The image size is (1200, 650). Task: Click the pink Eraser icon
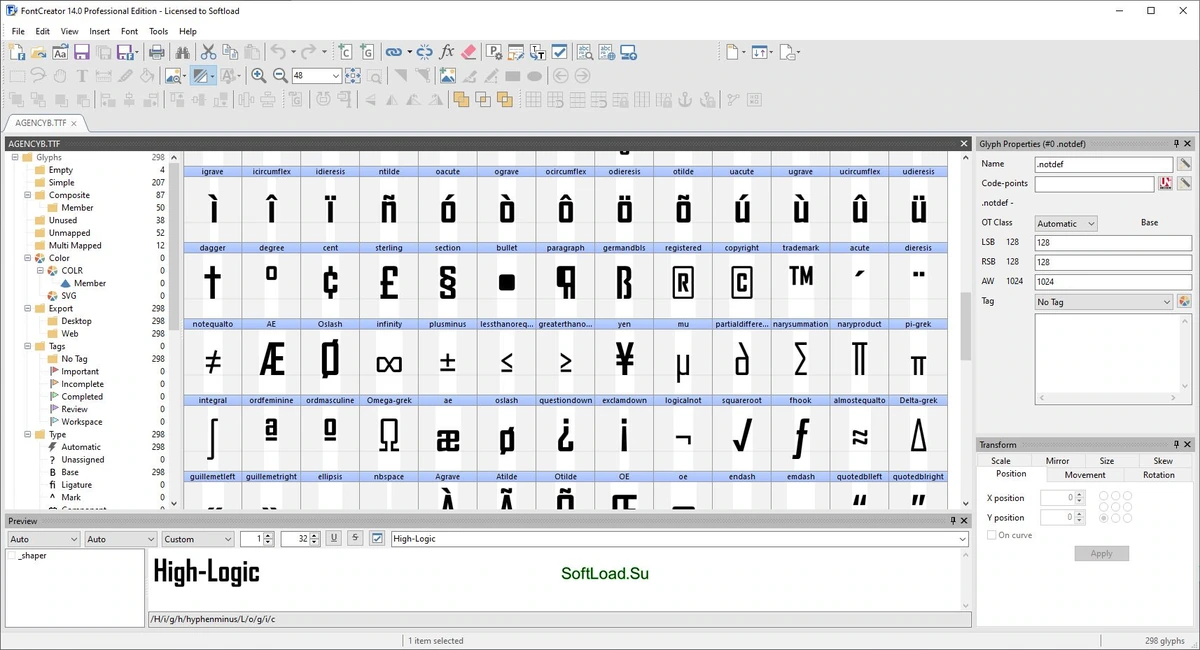coord(469,52)
